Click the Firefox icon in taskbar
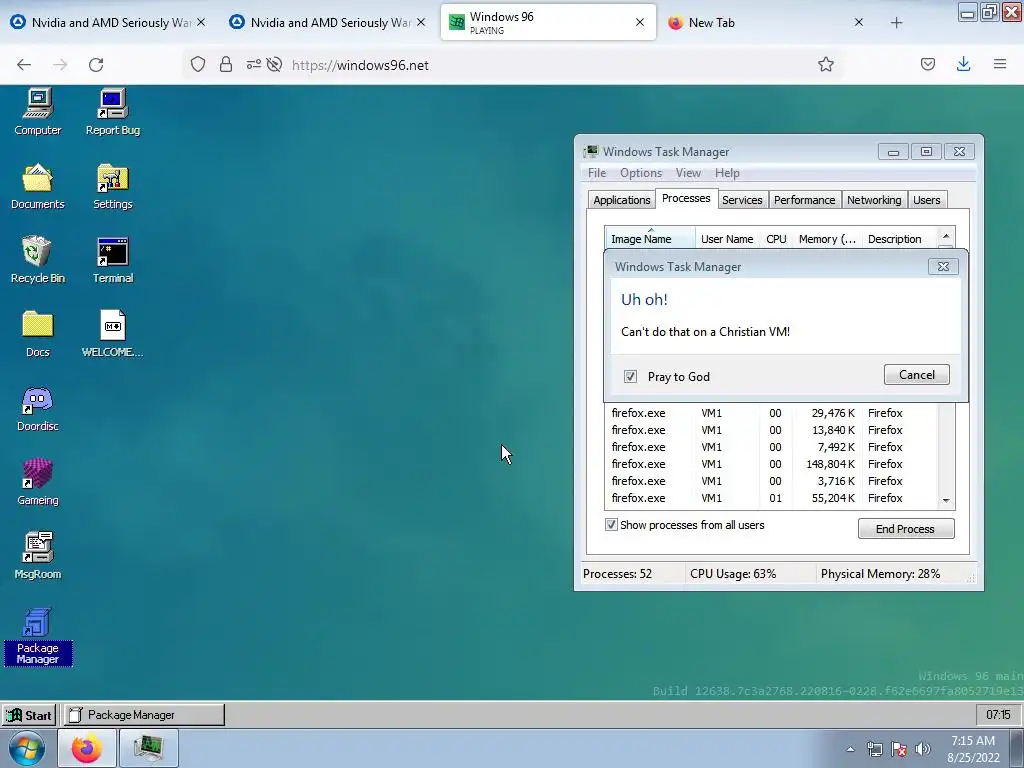The width and height of the screenshot is (1024, 768). (87, 748)
